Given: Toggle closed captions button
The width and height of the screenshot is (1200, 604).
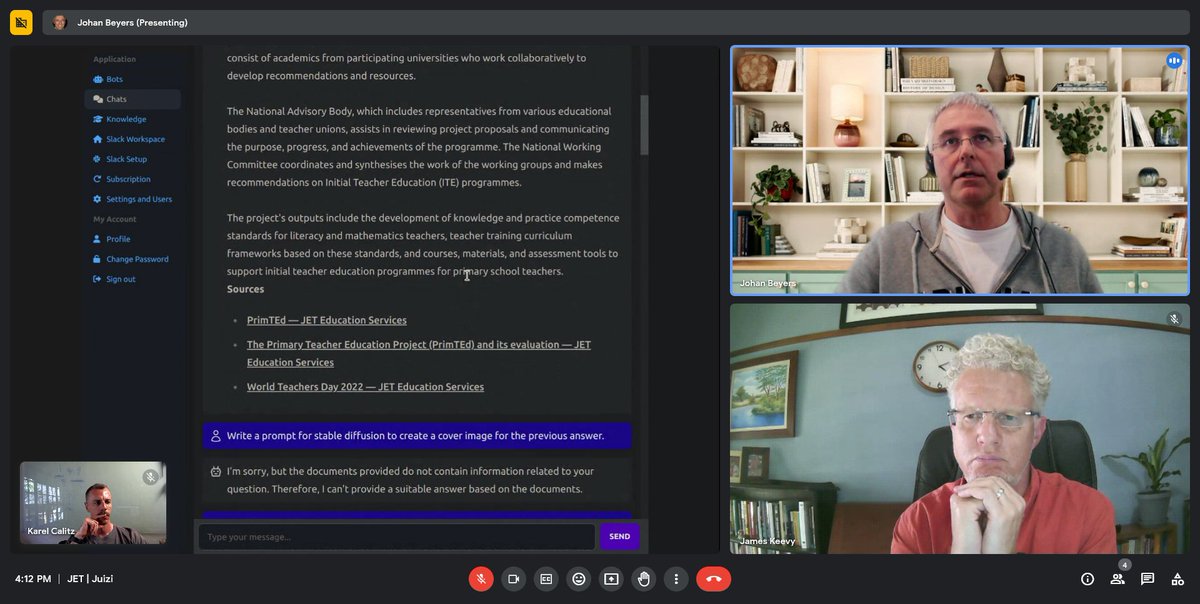Looking at the screenshot, I should (x=546, y=578).
